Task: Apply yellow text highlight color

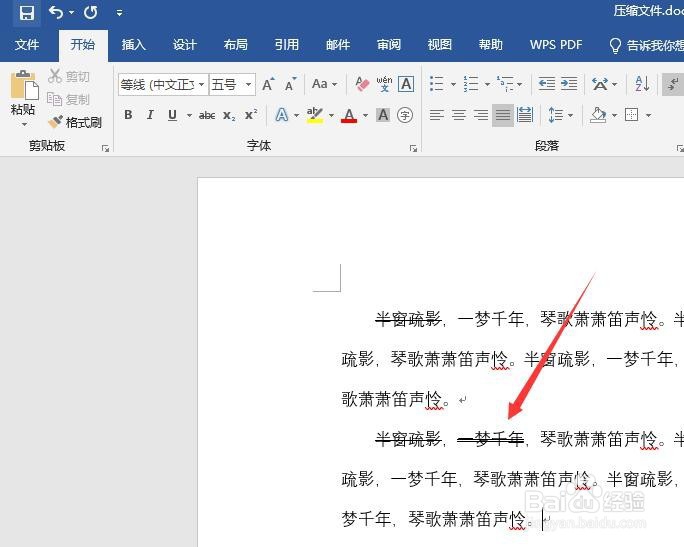Action: pos(315,115)
